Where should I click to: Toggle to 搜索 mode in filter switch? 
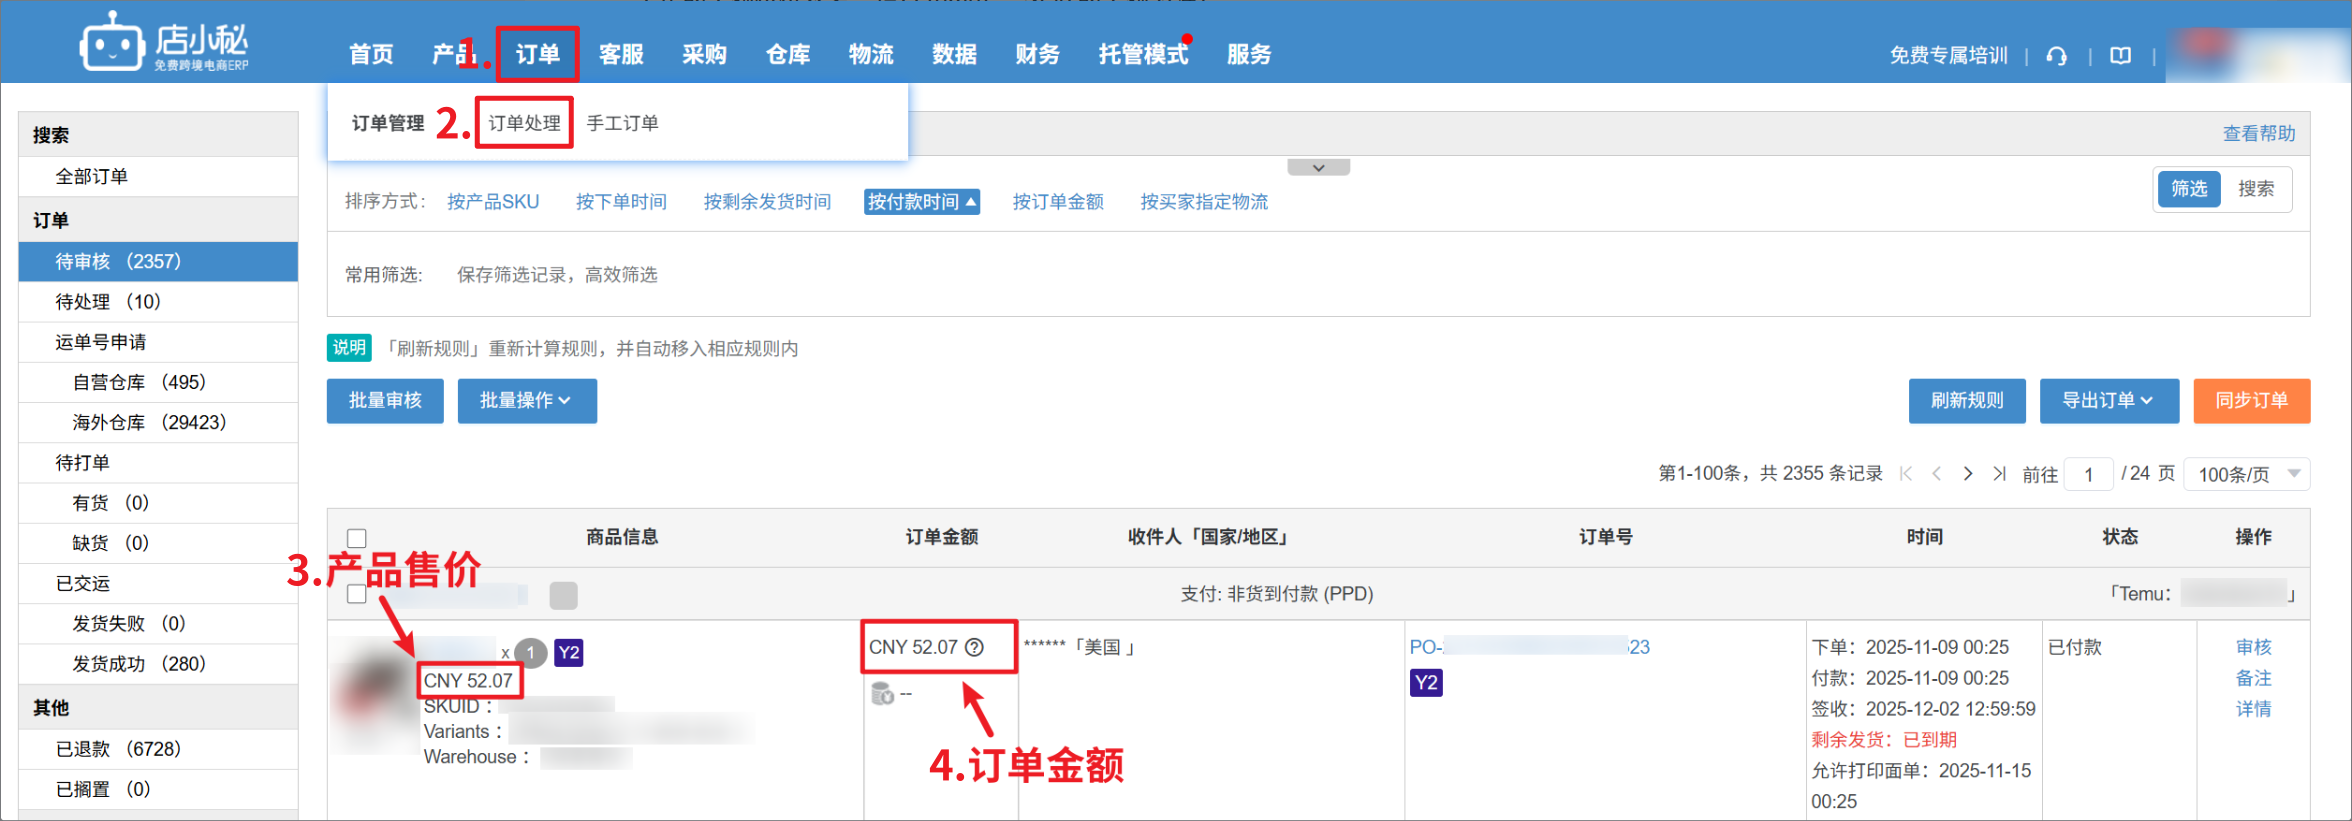click(x=2255, y=189)
